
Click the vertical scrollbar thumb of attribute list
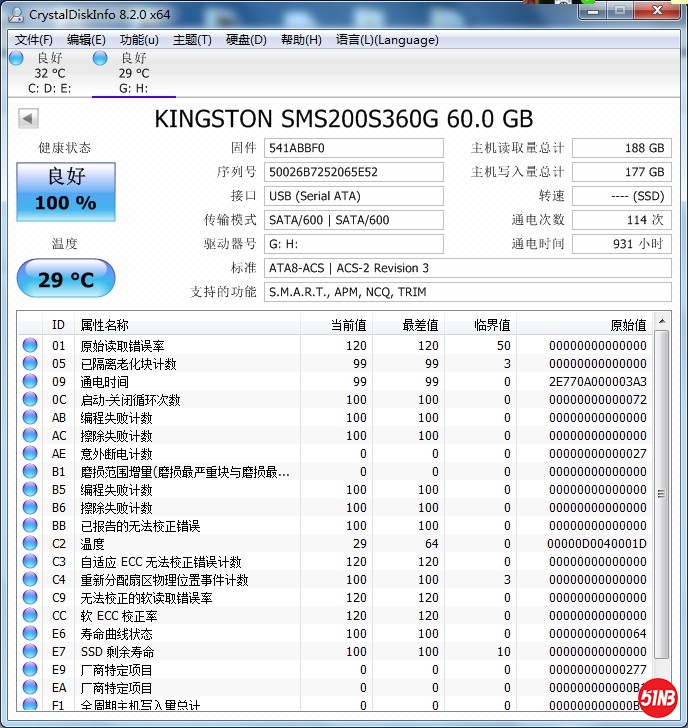662,494
